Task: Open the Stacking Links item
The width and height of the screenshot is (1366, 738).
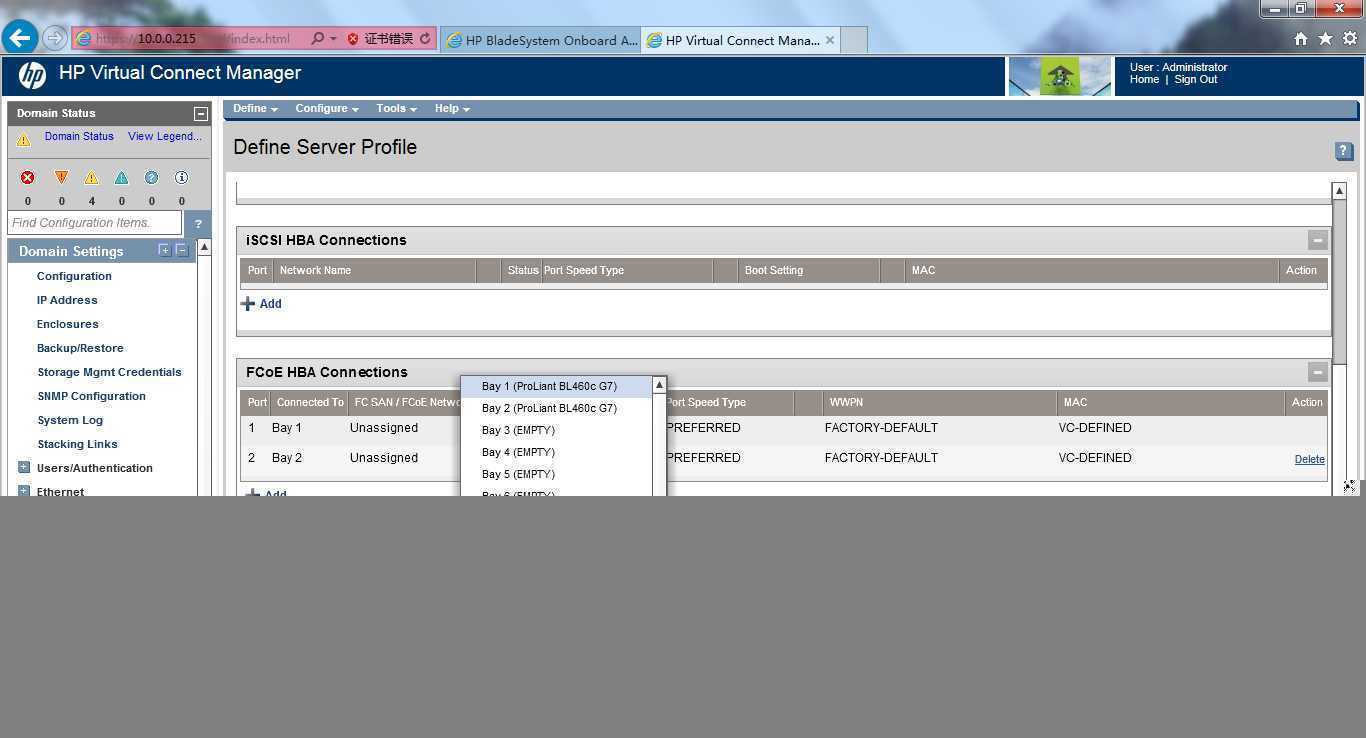Action: pyautogui.click(x=77, y=444)
